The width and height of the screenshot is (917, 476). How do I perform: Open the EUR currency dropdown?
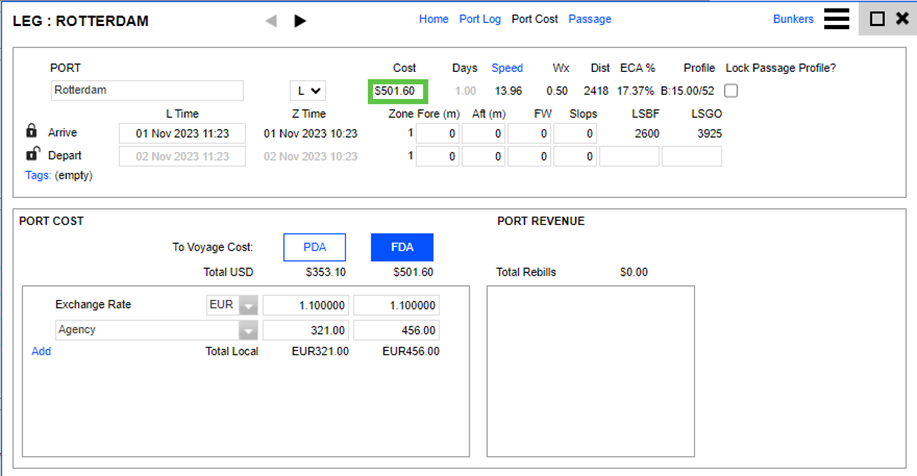click(x=246, y=305)
